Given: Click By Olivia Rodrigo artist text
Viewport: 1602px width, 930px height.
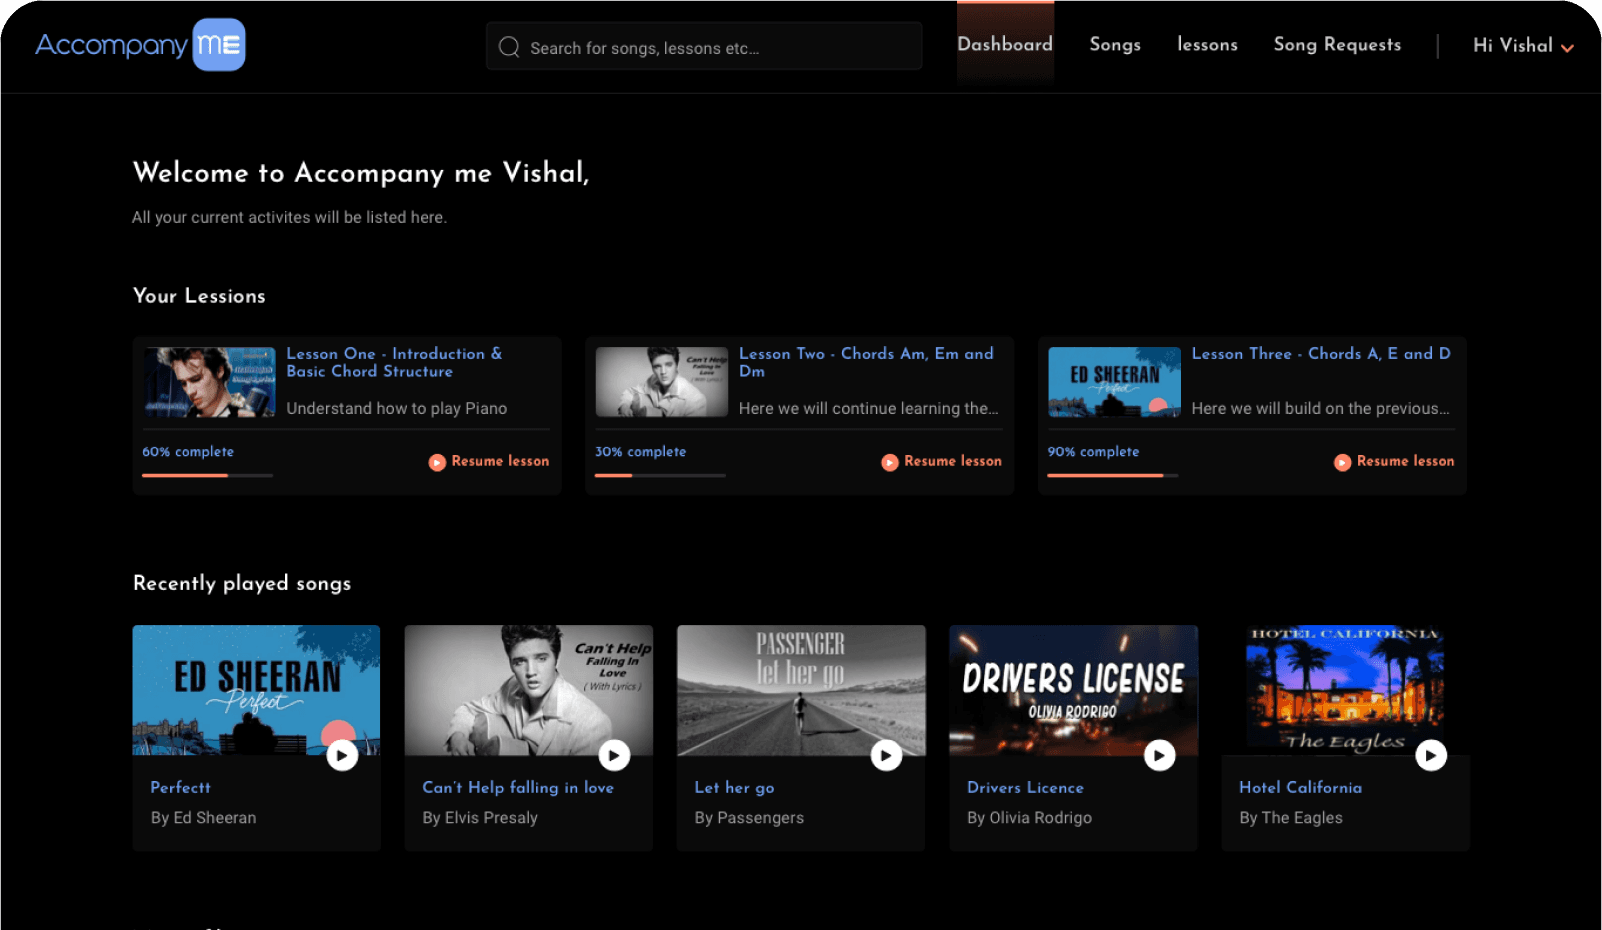Looking at the screenshot, I should [x=1029, y=817].
